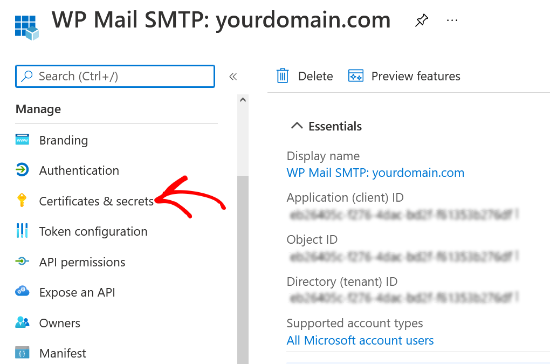The image size is (550, 364).
Task: Click the Branding icon
Action: pyautogui.click(x=22, y=140)
